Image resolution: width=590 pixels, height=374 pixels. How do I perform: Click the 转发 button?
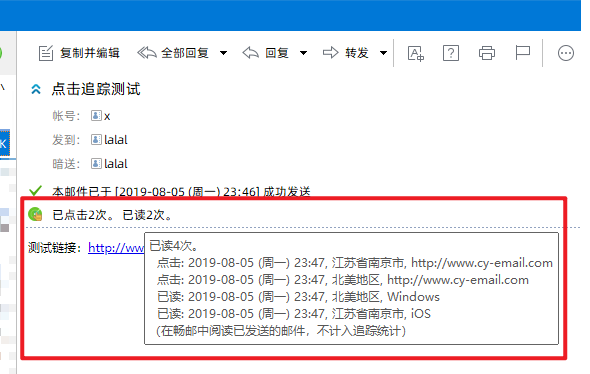345,53
